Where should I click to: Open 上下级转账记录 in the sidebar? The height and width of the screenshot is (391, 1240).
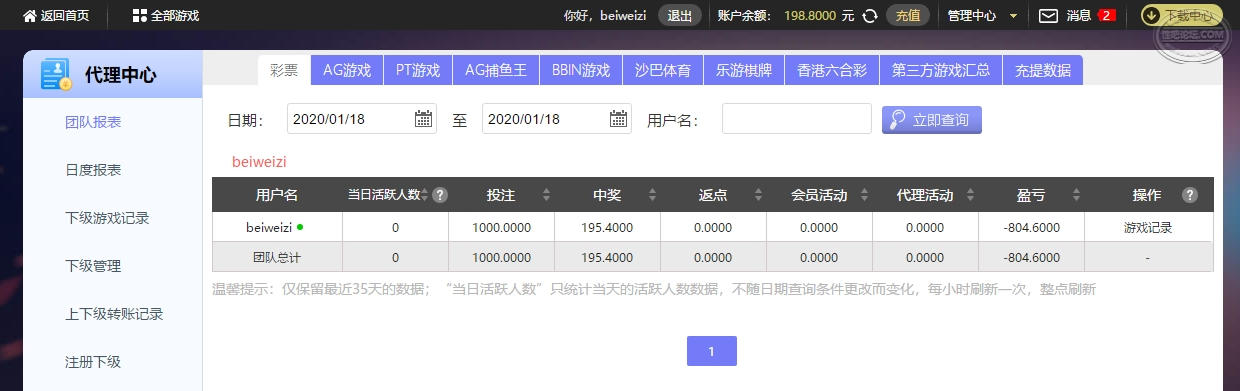pos(114,314)
